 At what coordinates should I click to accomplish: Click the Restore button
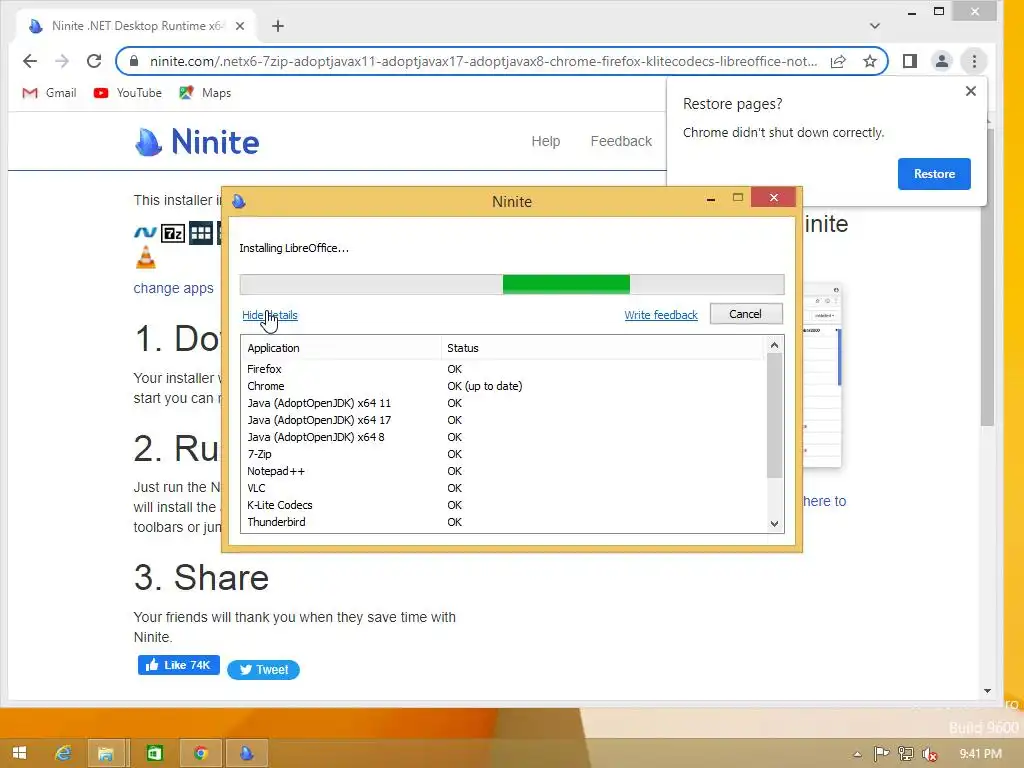934,174
